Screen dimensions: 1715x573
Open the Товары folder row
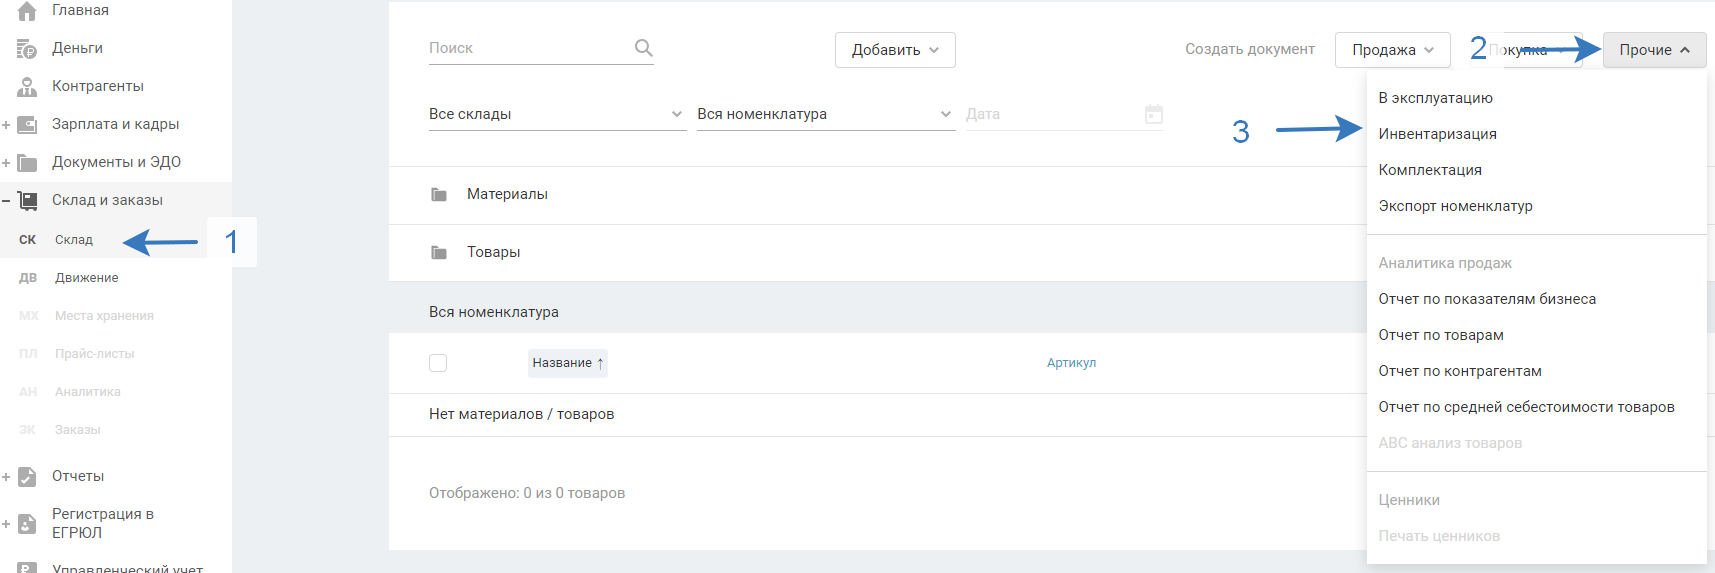point(877,253)
